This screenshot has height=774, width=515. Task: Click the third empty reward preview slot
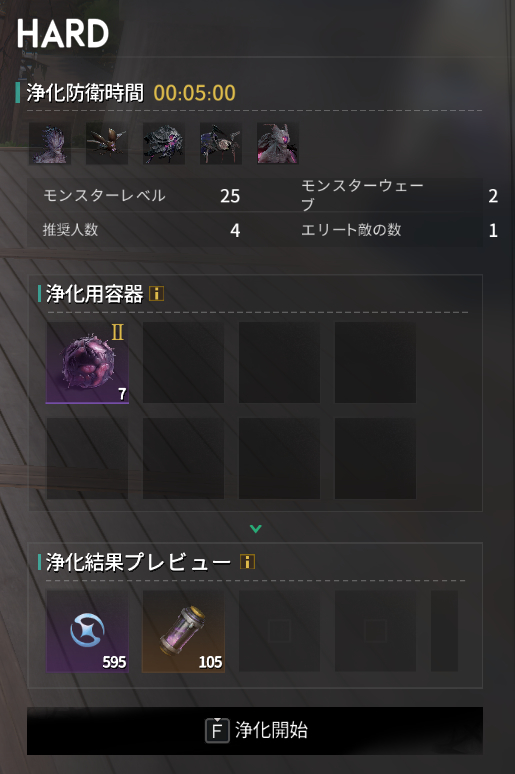pos(279,631)
